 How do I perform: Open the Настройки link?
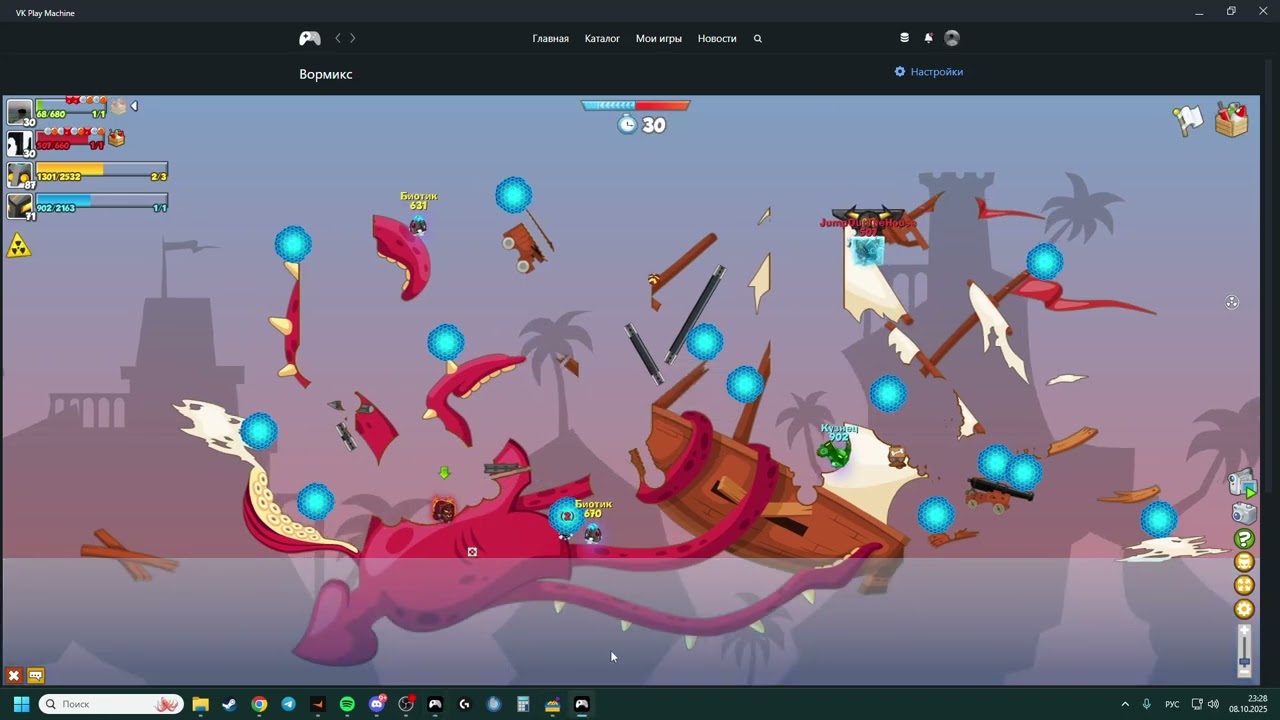pos(929,72)
